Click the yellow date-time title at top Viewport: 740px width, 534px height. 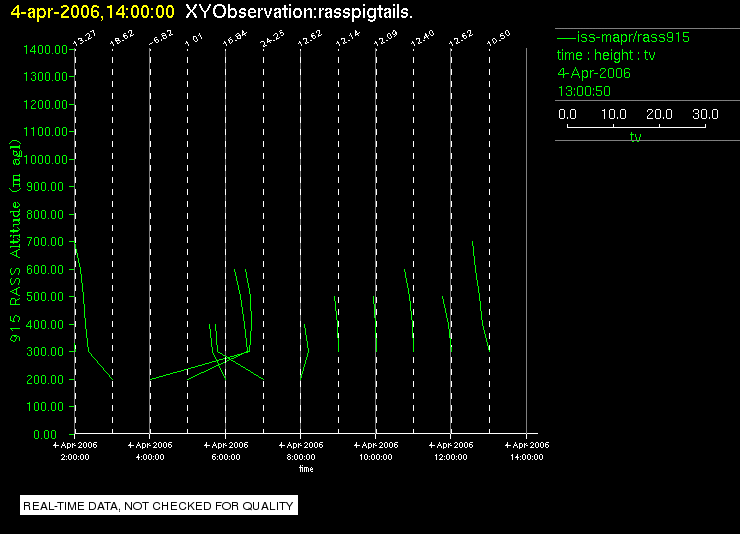coord(92,12)
